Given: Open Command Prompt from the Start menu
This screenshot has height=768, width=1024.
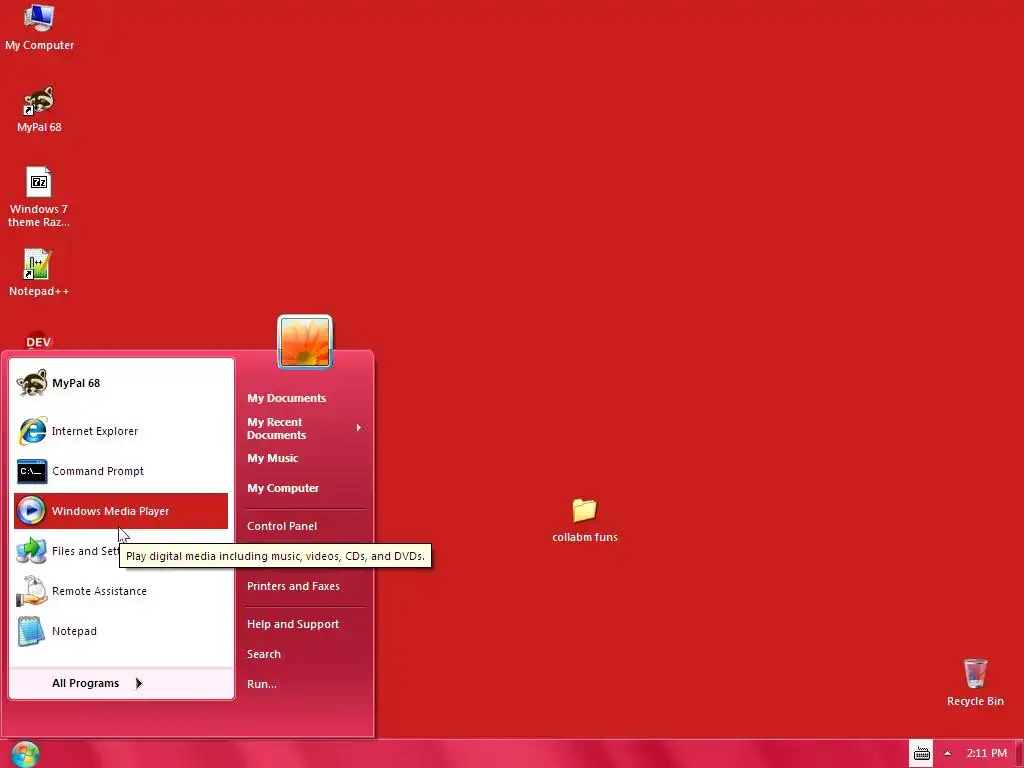Looking at the screenshot, I should point(121,471).
